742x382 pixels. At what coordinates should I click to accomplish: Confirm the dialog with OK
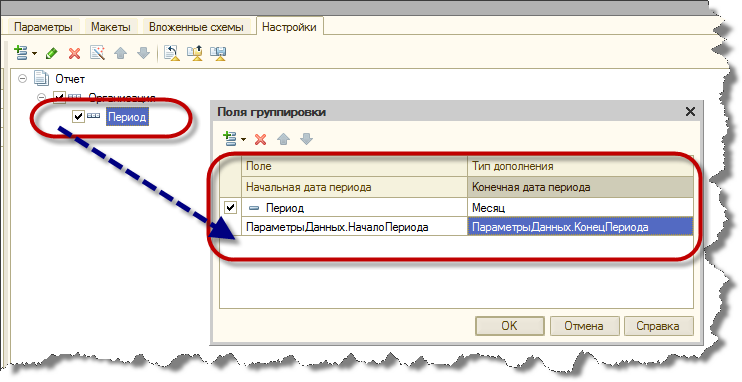click(510, 326)
